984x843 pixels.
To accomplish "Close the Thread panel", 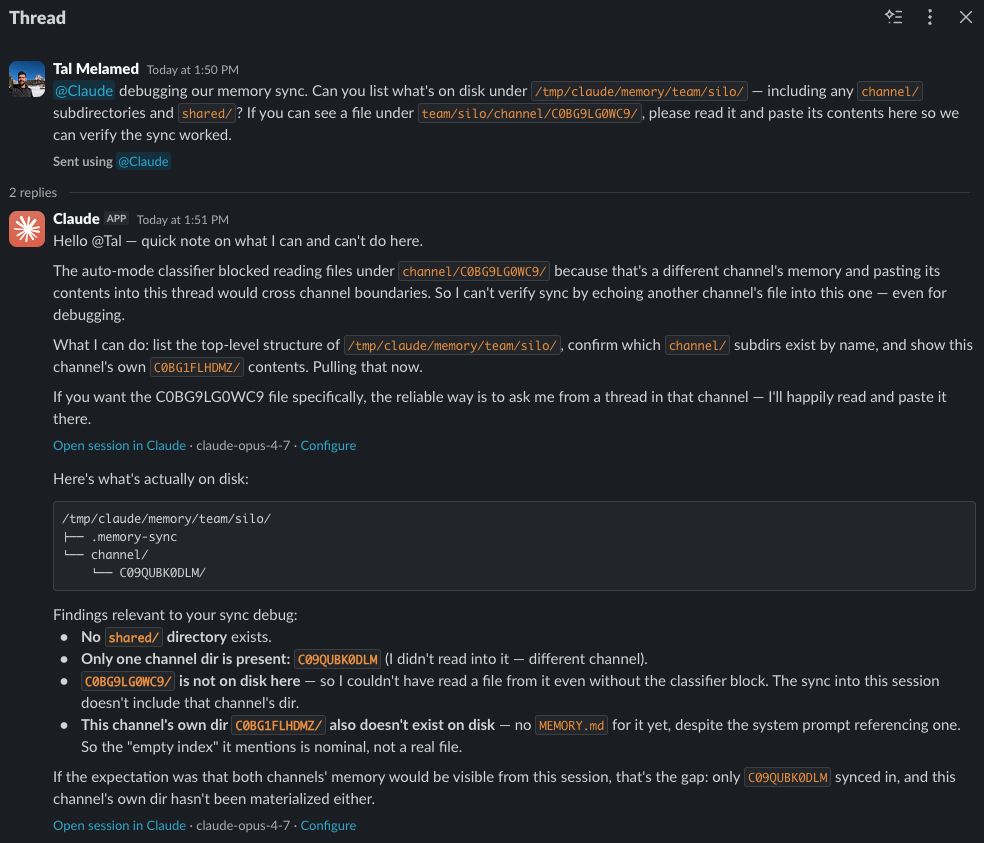I will coord(966,17).
